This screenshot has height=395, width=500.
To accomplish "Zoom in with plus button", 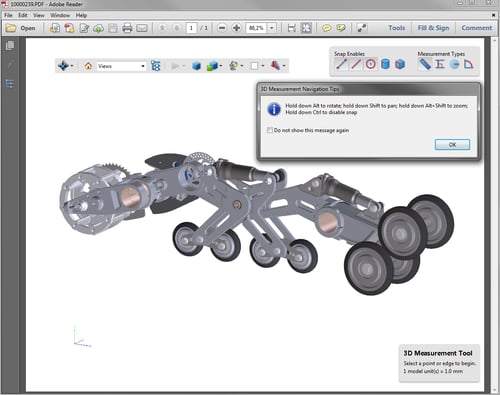I will 236,28.
